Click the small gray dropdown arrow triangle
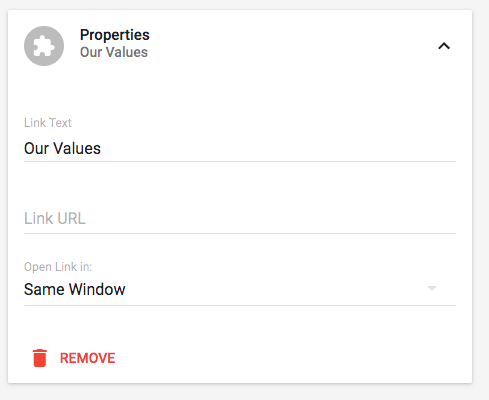 [432, 288]
